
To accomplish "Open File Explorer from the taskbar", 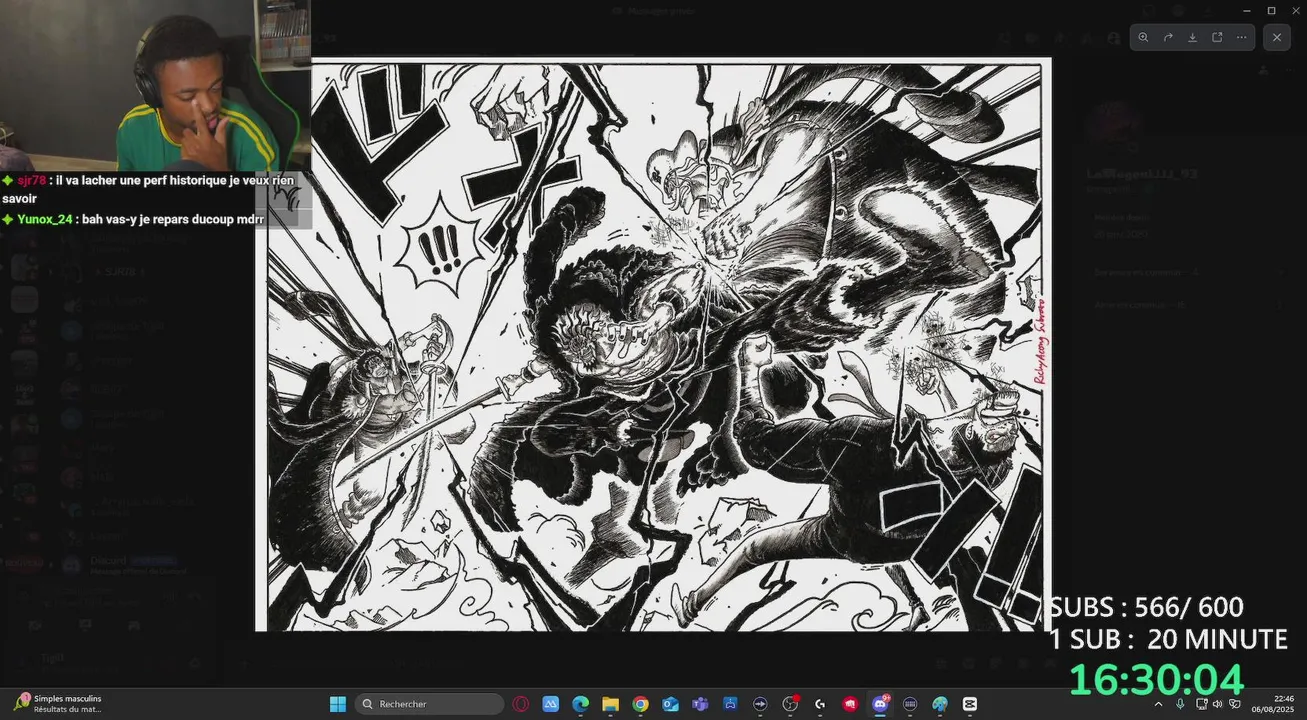I will pyautogui.click(x=610, y=704).
